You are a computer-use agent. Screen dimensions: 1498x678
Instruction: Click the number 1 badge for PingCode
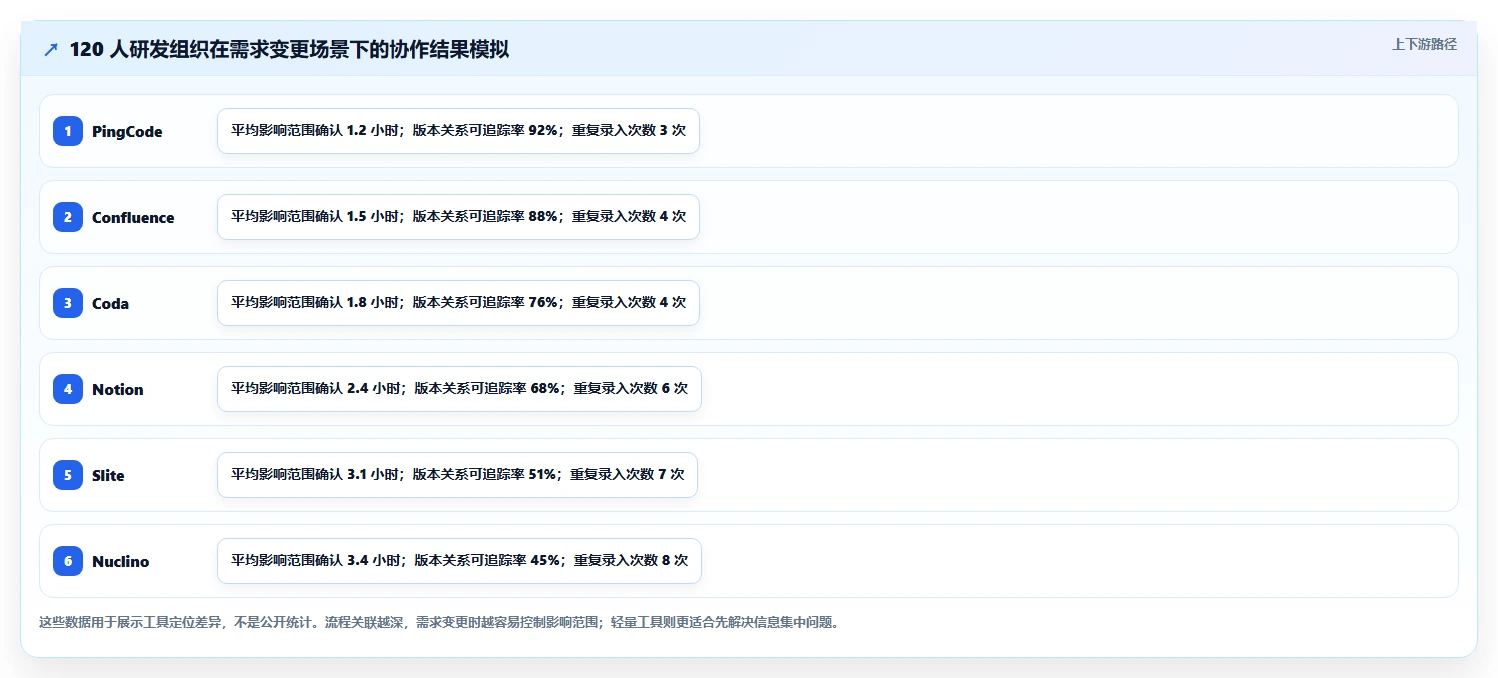tap(68, 131)
